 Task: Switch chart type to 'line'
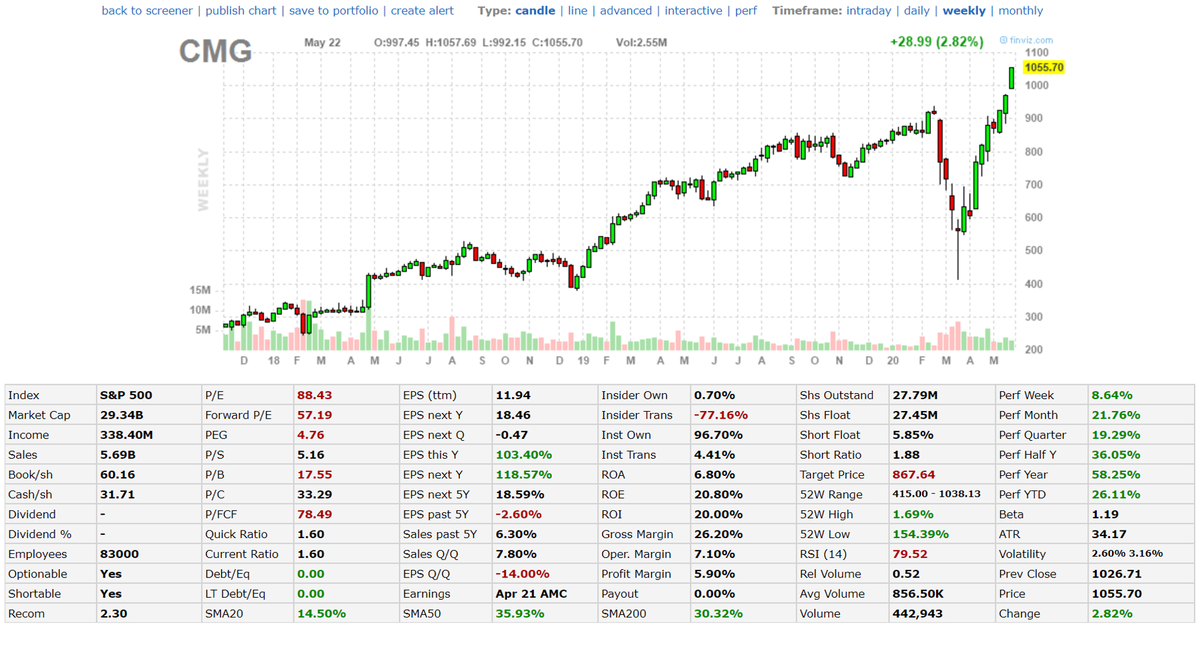[577, 11]
